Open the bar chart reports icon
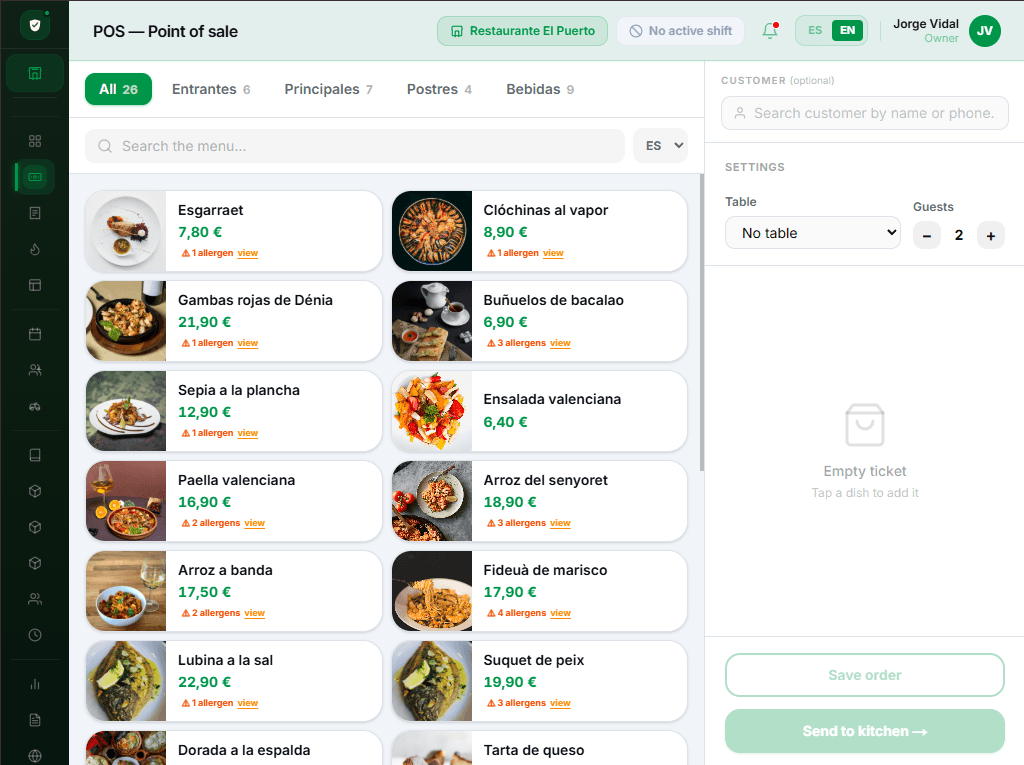This screenshot has width=1024, height=765. (35, 684)
